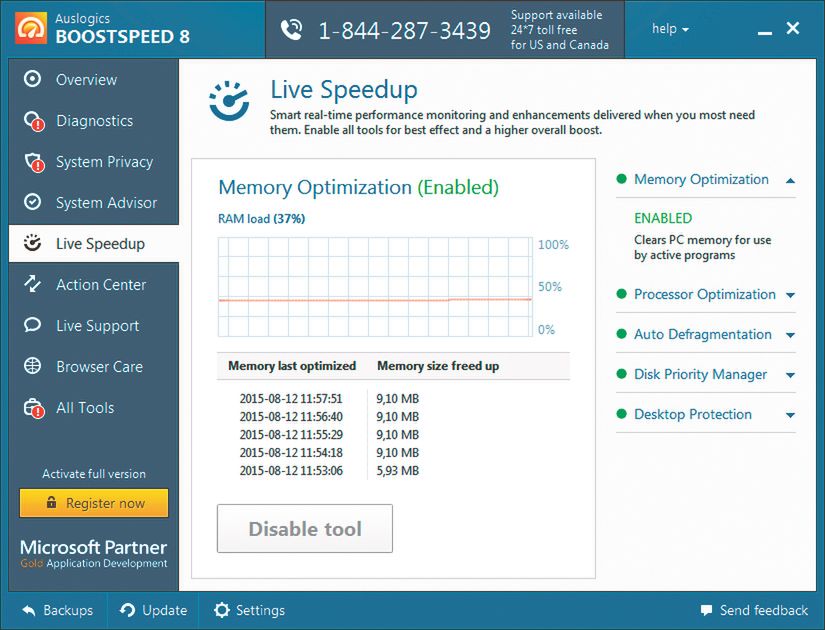Click the Activate full version text
The height and width of the screenshot is (630, 825).
94,474
